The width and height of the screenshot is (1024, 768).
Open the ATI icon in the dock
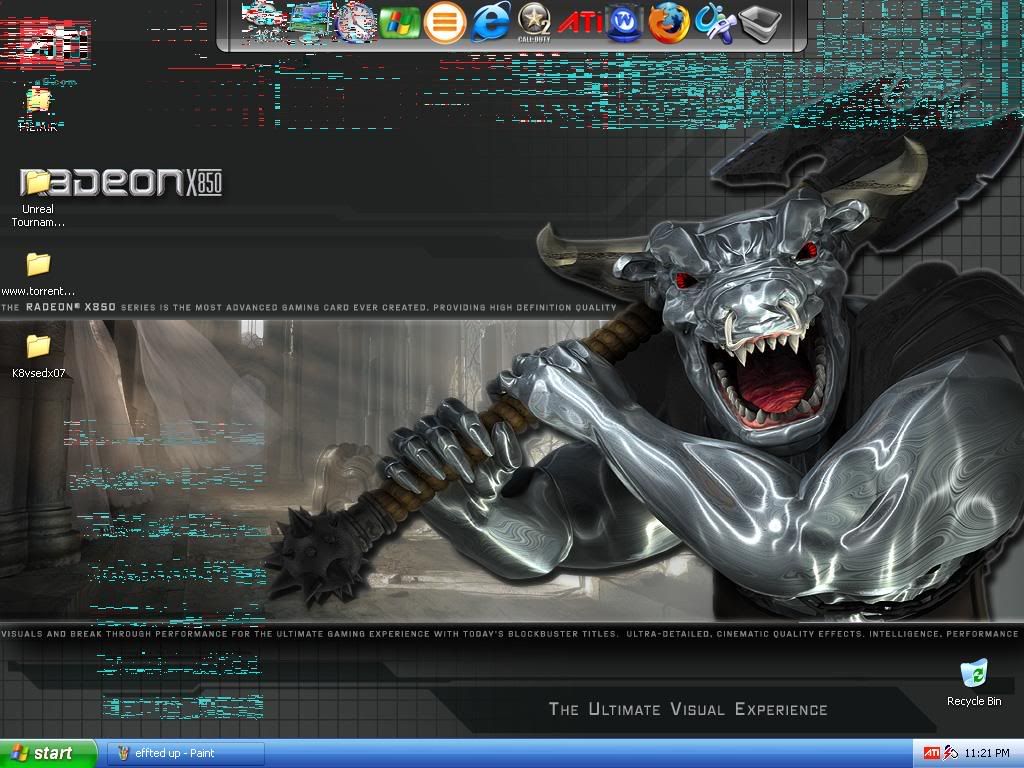point(580,22)
